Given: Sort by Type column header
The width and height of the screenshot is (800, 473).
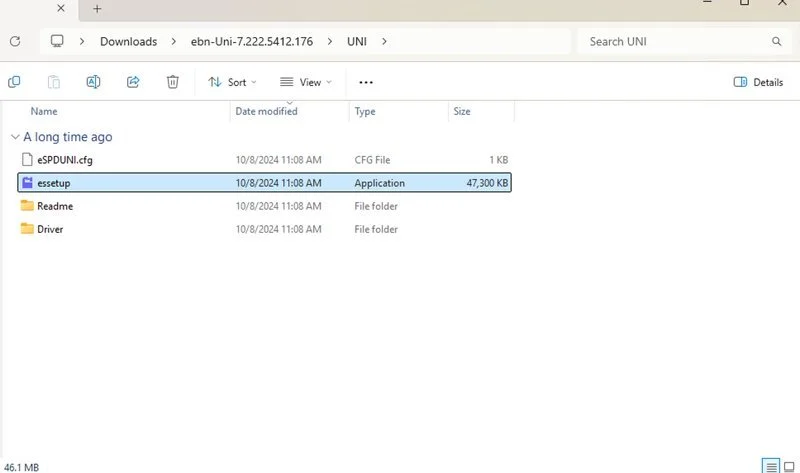Looking at the screenshot, I should point(365,111).
